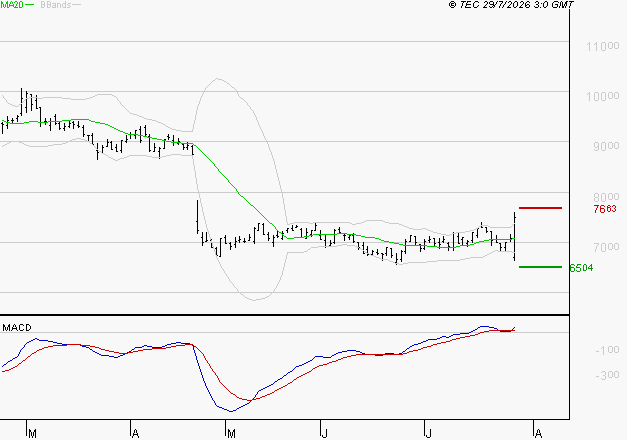Click the first A month label on the time axis
Screen dimensions: 627x440
136,434
